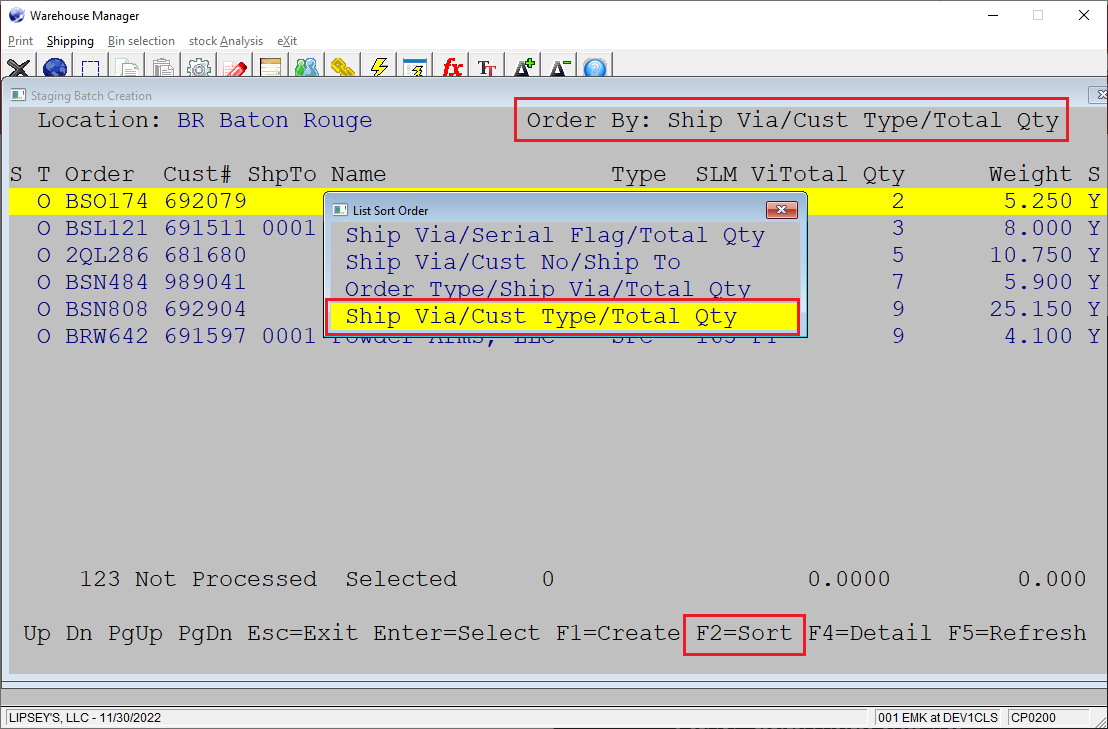Click the monitor with lightning toolbar icon
The height and width of the screenshot is (729, 1108).
pos(415,67)
